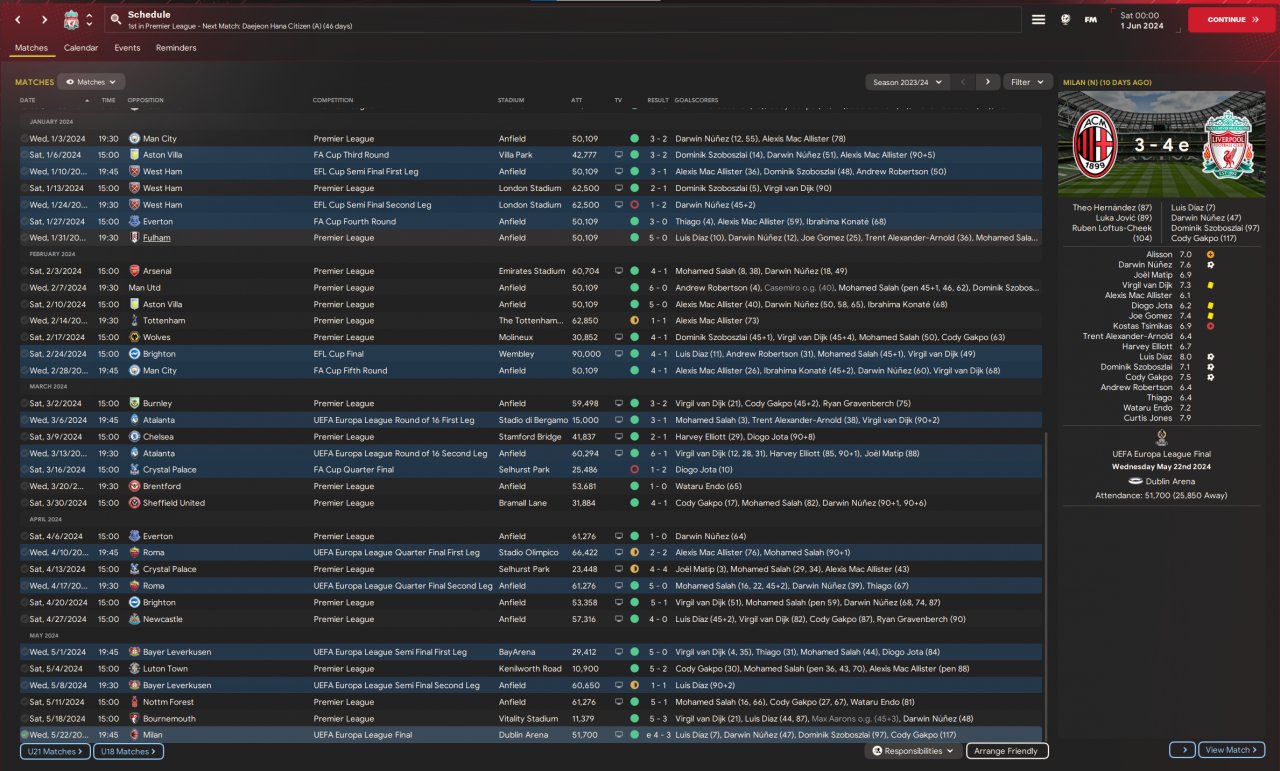Open the Fulham opposition link

tap(157, 238)
